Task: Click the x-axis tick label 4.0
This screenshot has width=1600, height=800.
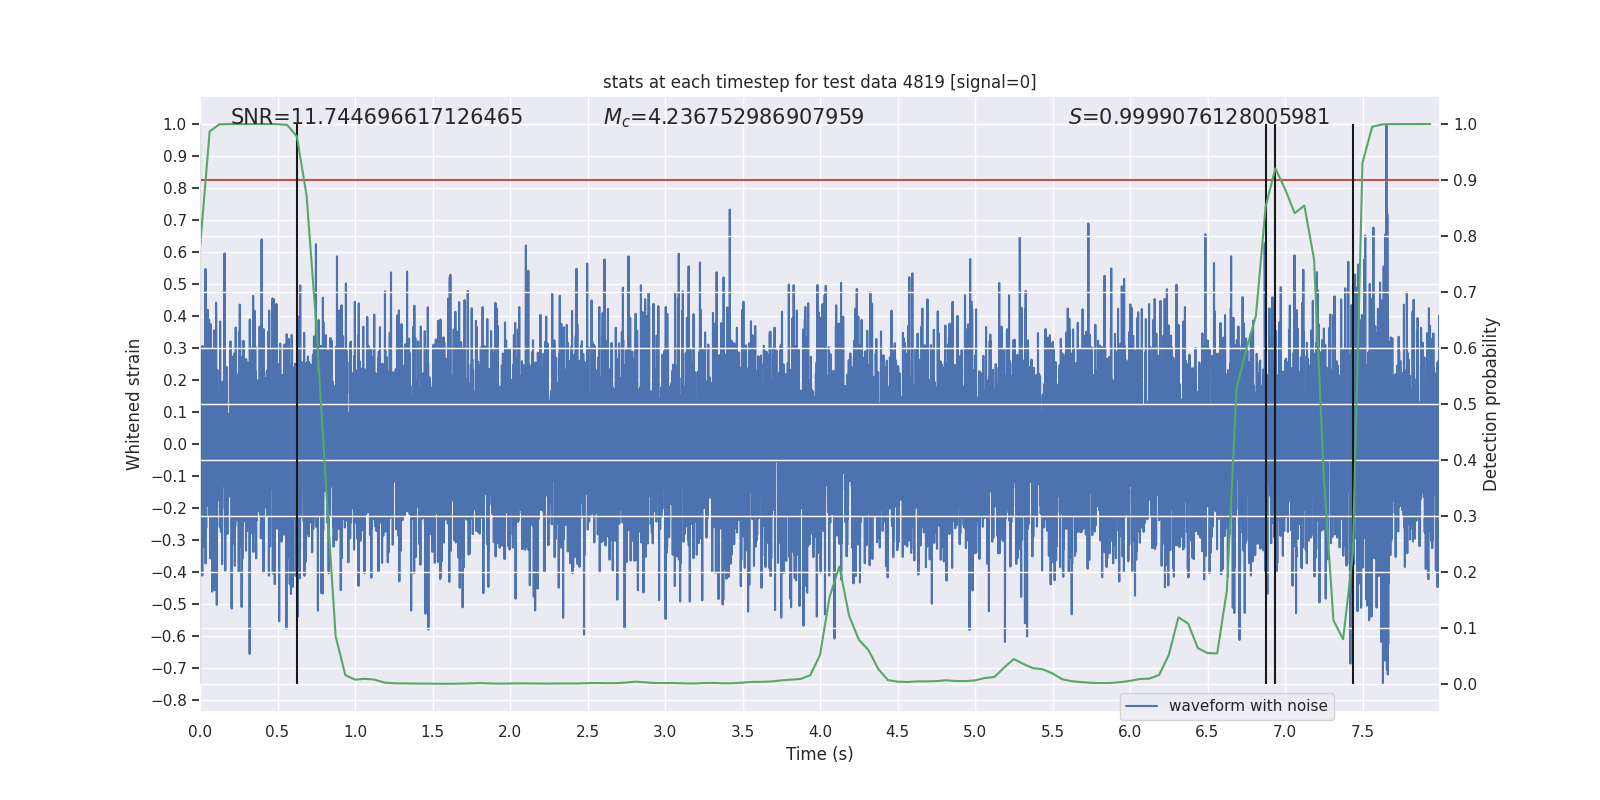Action: pos(819,731)
